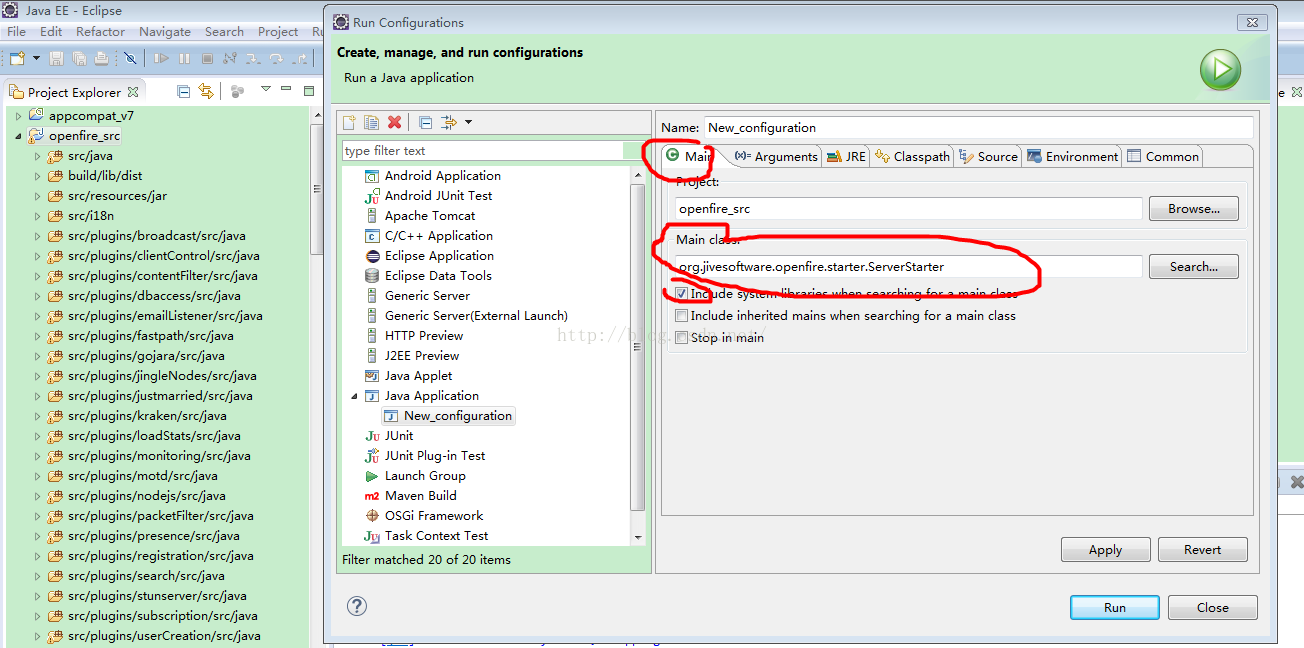This screenshot has width=1304, height=648.
Task: Click the Step Over debug icon
Action: click(276, 60)
